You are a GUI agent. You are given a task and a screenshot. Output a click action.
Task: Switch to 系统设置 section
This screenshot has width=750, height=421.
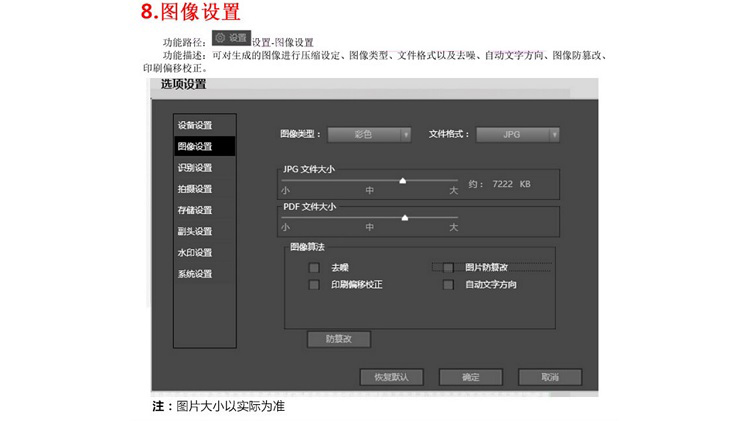[x=205, y=274]
